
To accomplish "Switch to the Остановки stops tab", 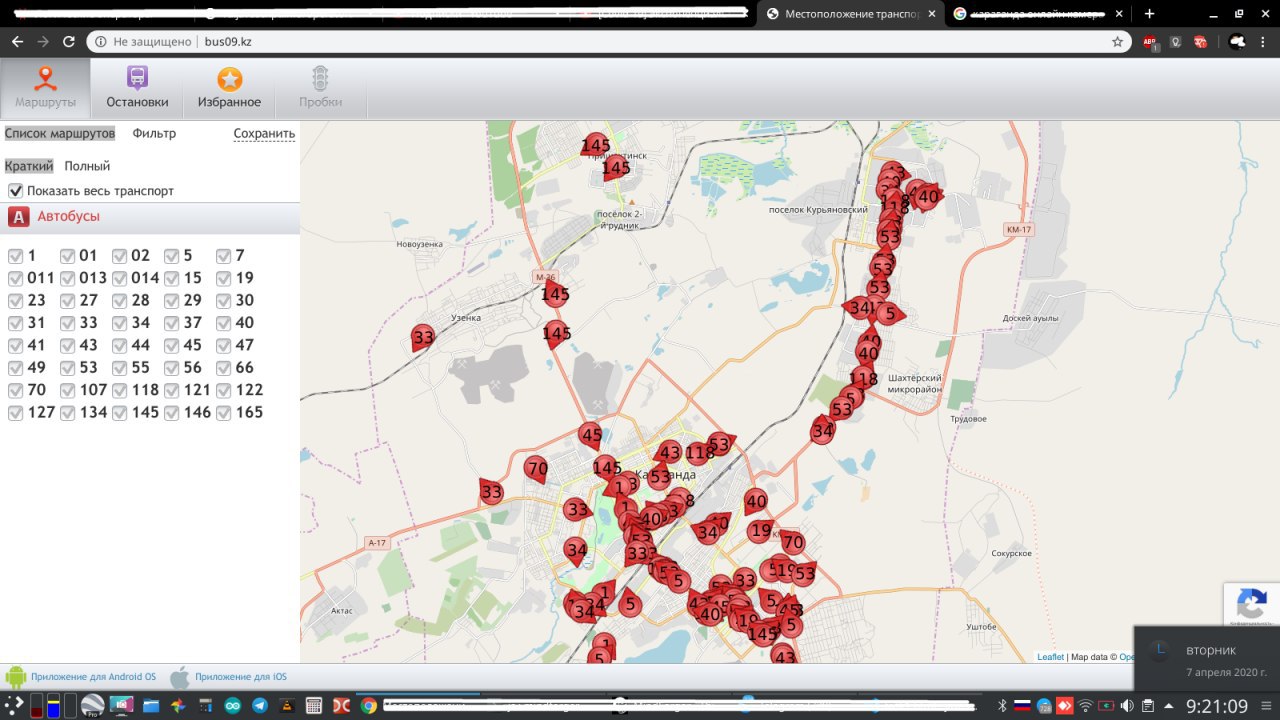I will click(x=137, y=89).
